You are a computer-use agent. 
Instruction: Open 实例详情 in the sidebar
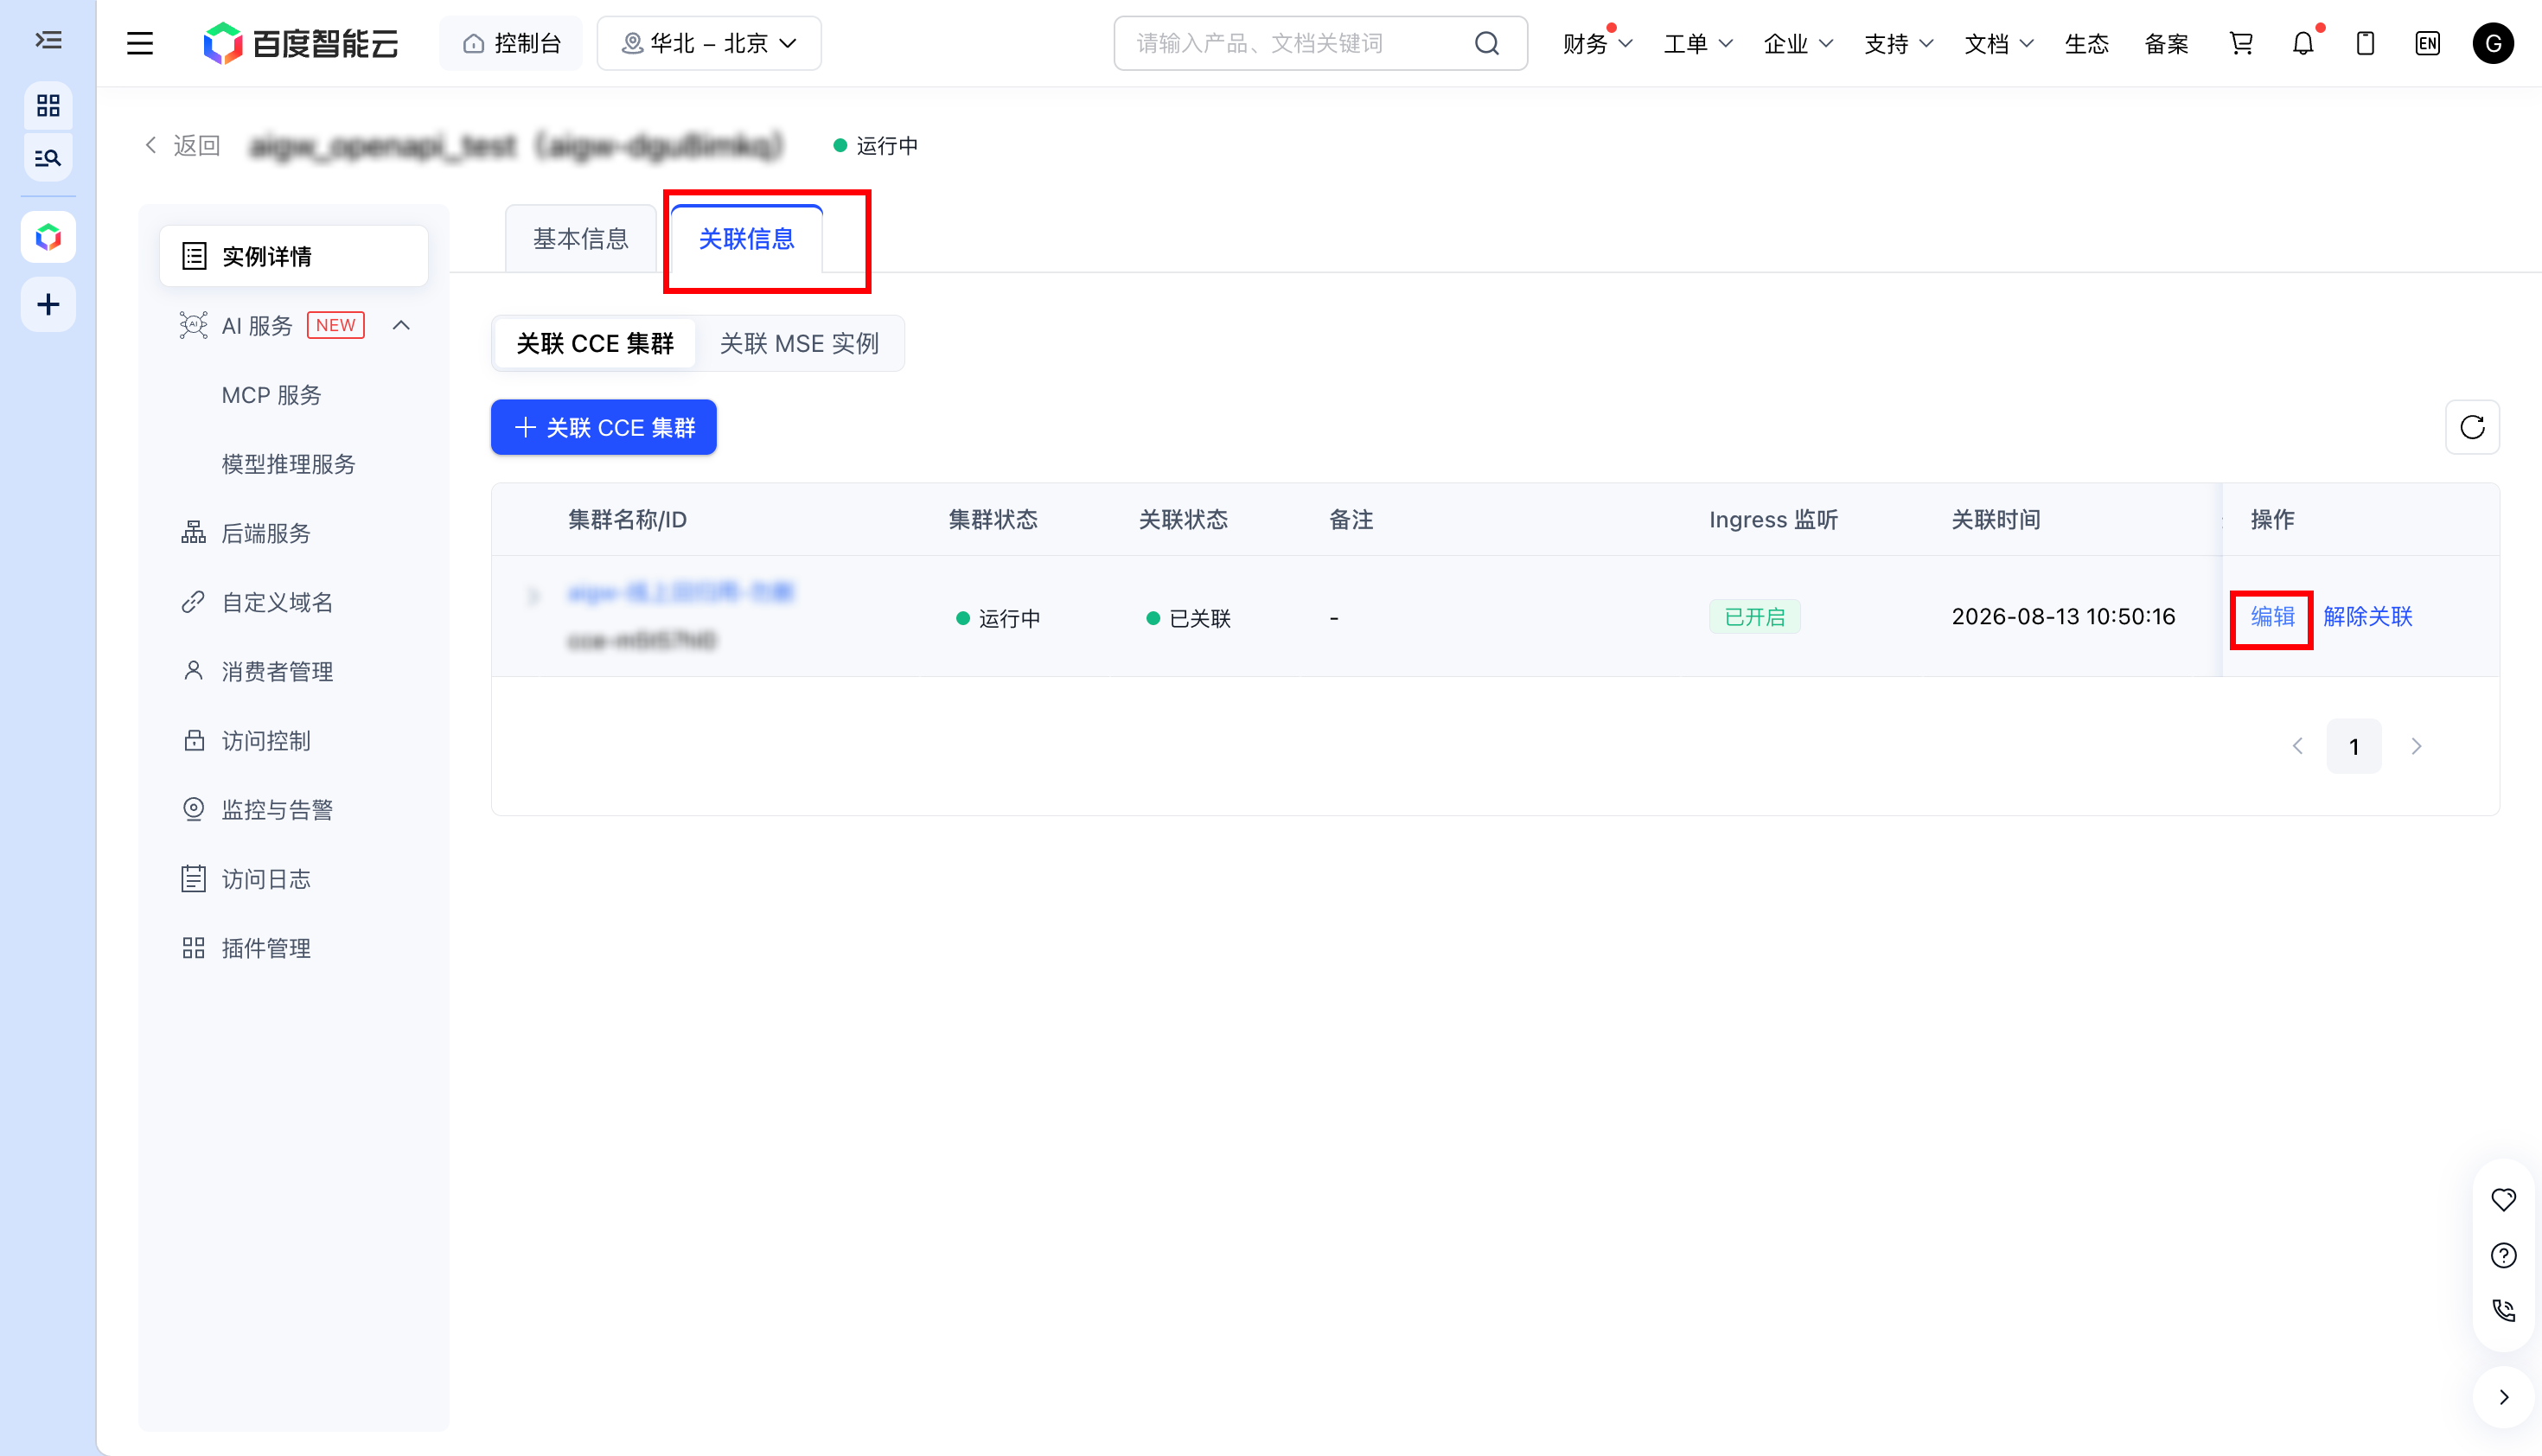click(x=294, y=256)
